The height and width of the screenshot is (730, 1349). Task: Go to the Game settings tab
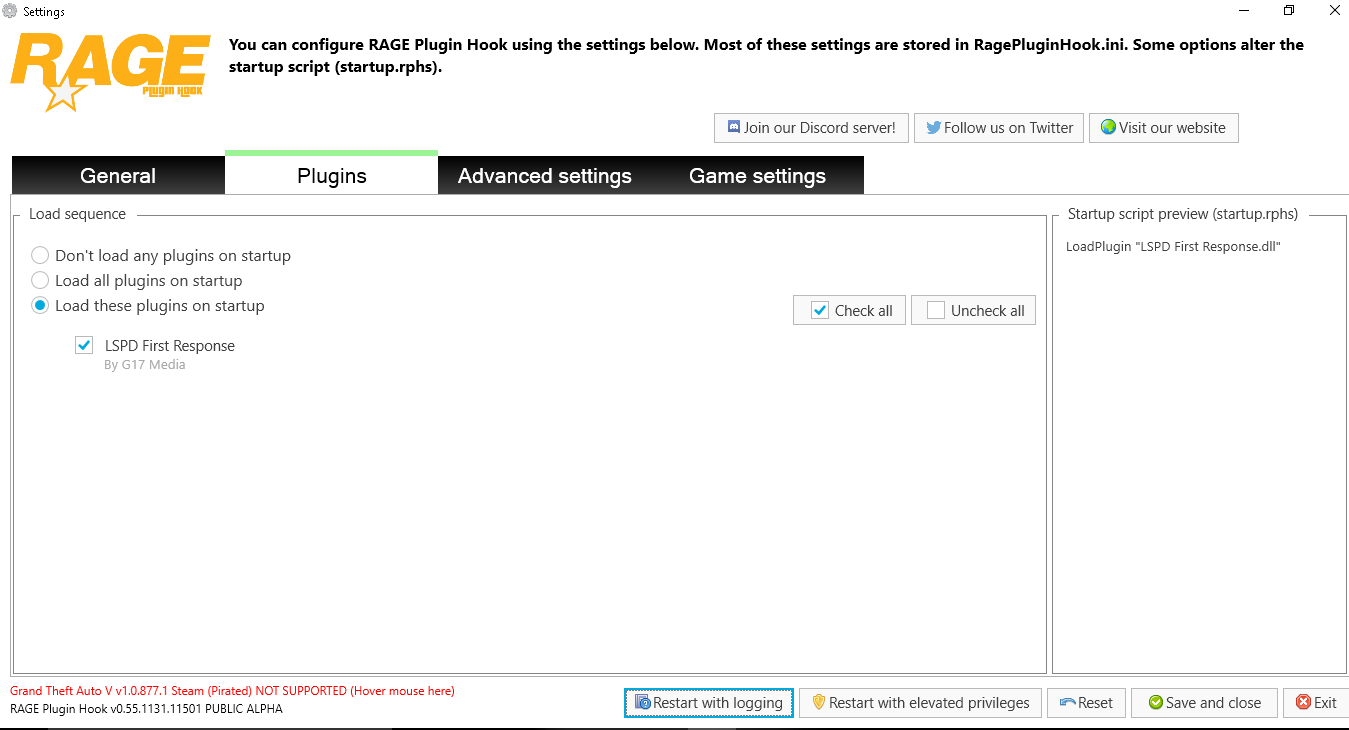757,176
